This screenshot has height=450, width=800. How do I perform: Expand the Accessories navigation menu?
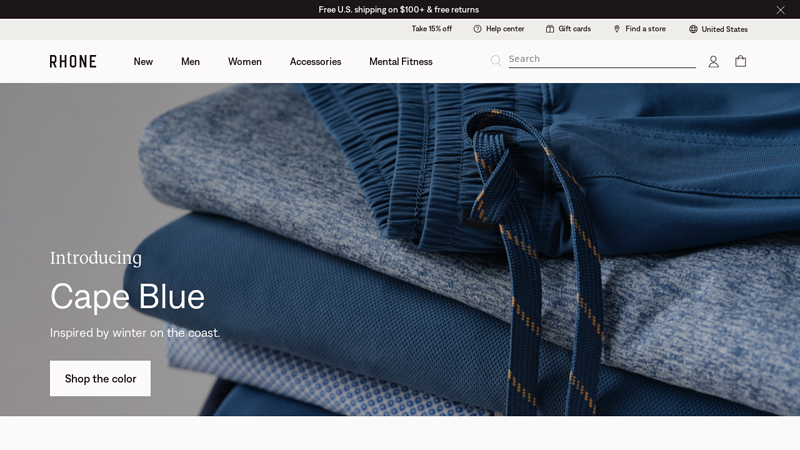pyautogui.click(x=315, y=61)
